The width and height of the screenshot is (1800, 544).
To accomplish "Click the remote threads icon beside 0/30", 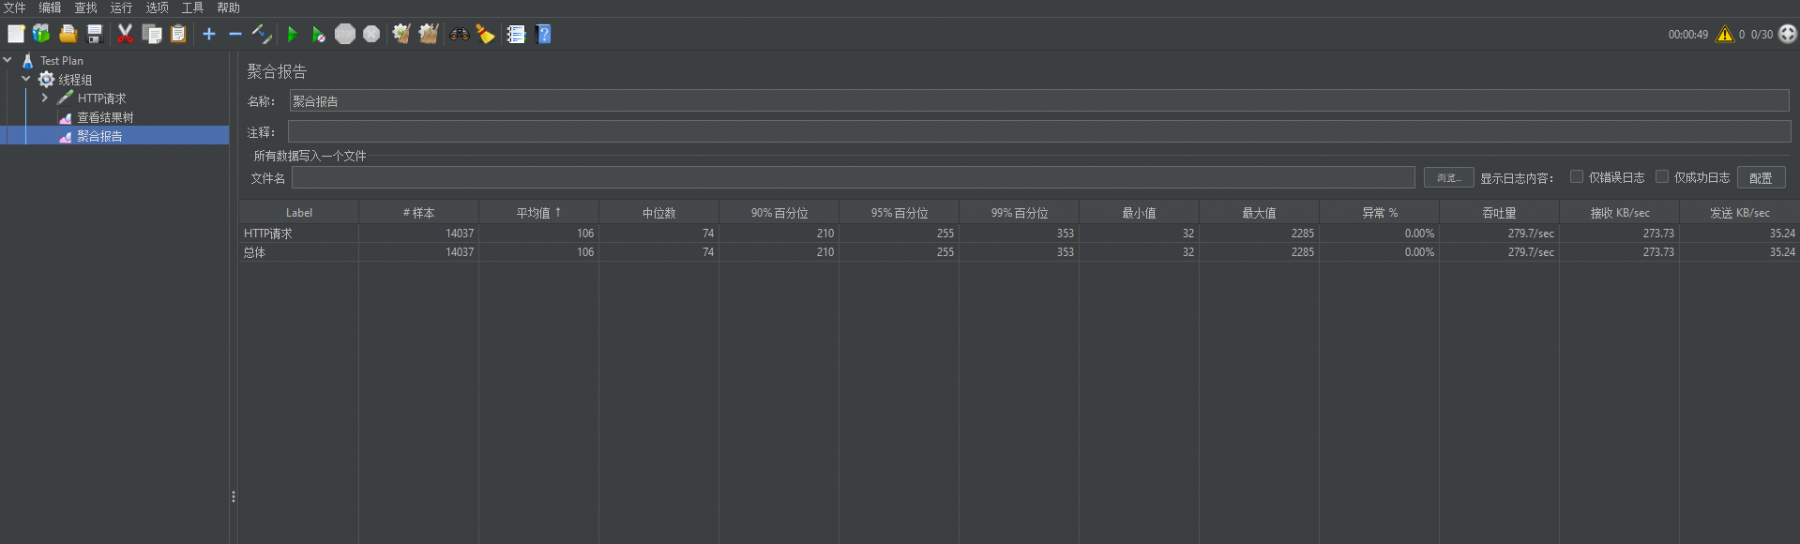I will tap(1788, 34).
